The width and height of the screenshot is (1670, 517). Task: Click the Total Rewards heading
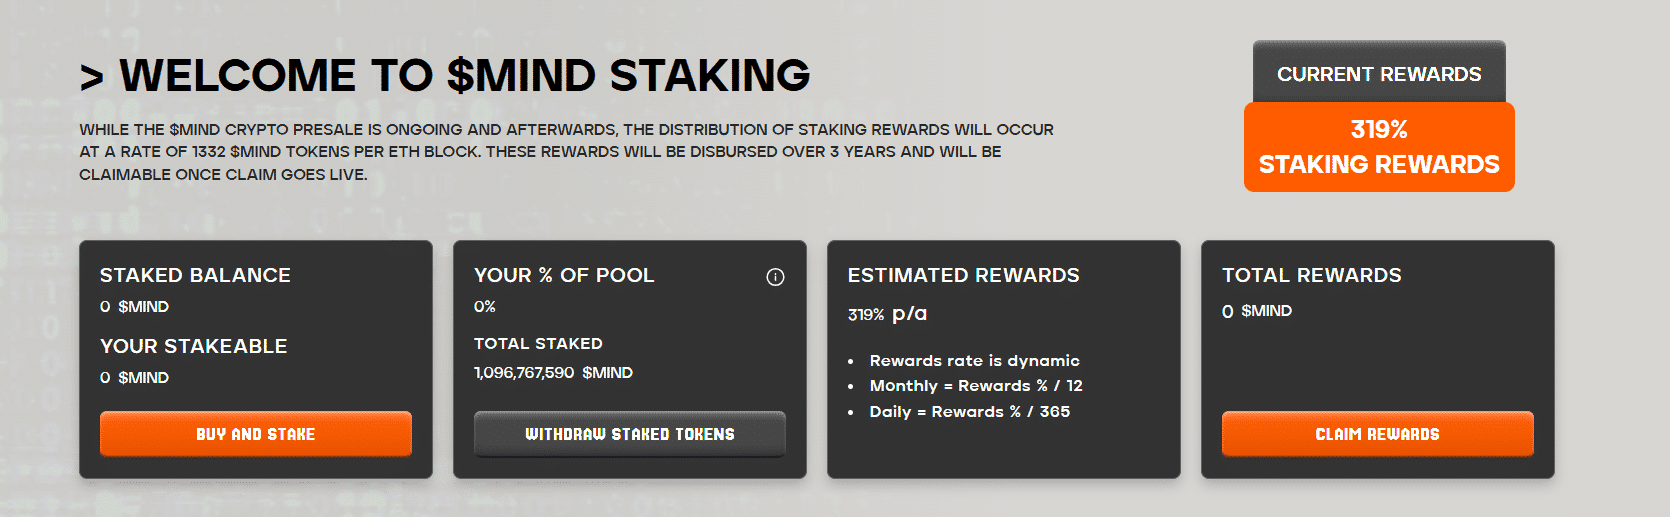tap(1311, 275)
